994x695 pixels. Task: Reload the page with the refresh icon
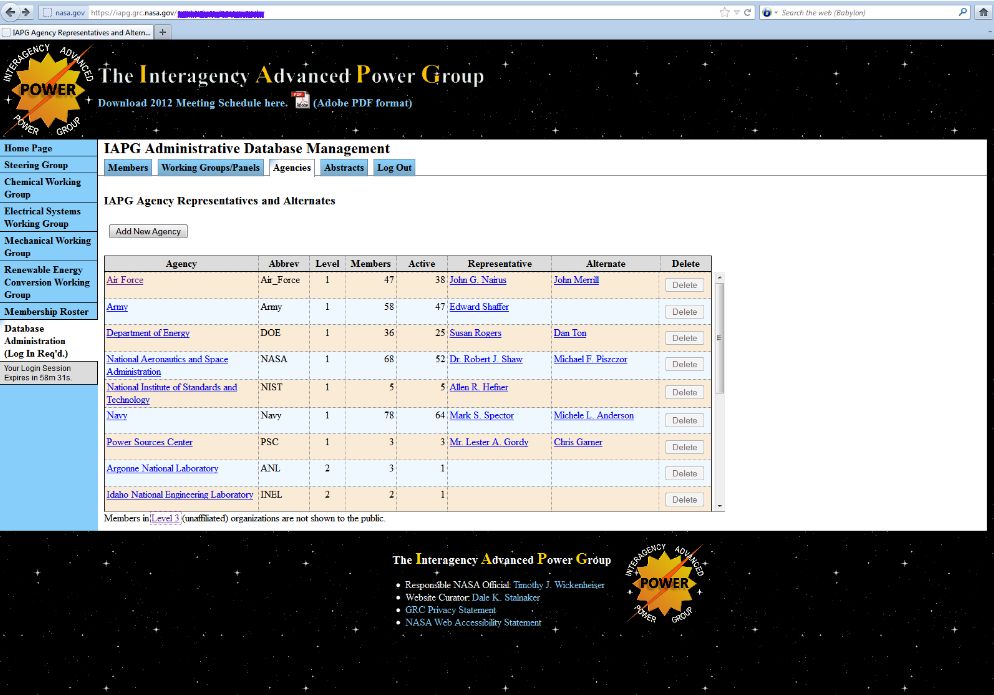point(747,12)
